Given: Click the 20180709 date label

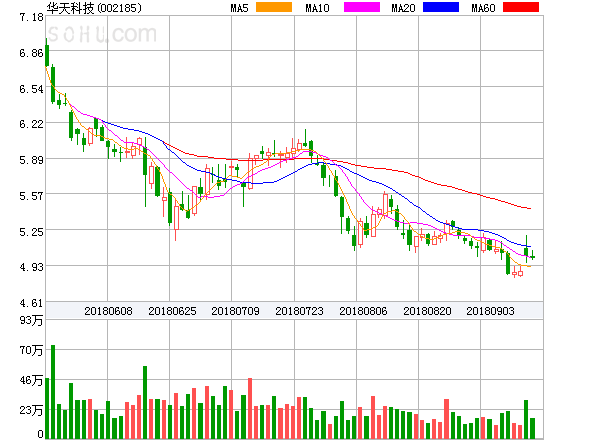Looking at the screenshot, I should (x=235, y=311).
